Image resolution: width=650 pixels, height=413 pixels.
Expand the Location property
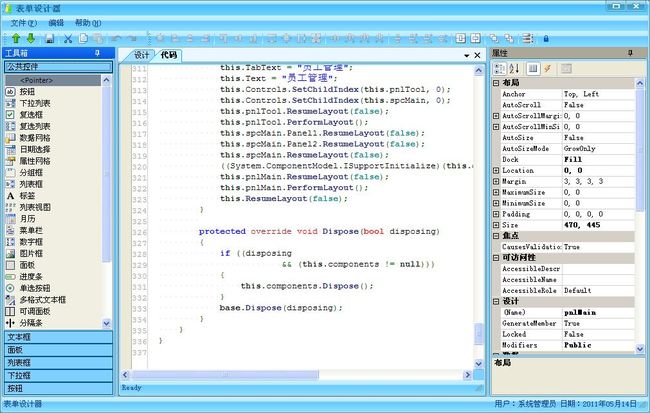tap(496, 170)
